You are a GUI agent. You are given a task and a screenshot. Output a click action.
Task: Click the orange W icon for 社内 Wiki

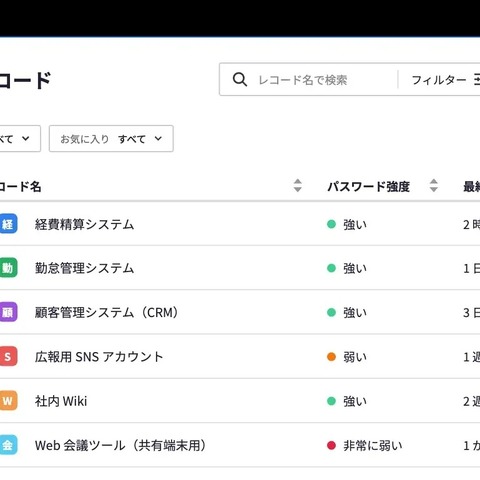point(7,400)
